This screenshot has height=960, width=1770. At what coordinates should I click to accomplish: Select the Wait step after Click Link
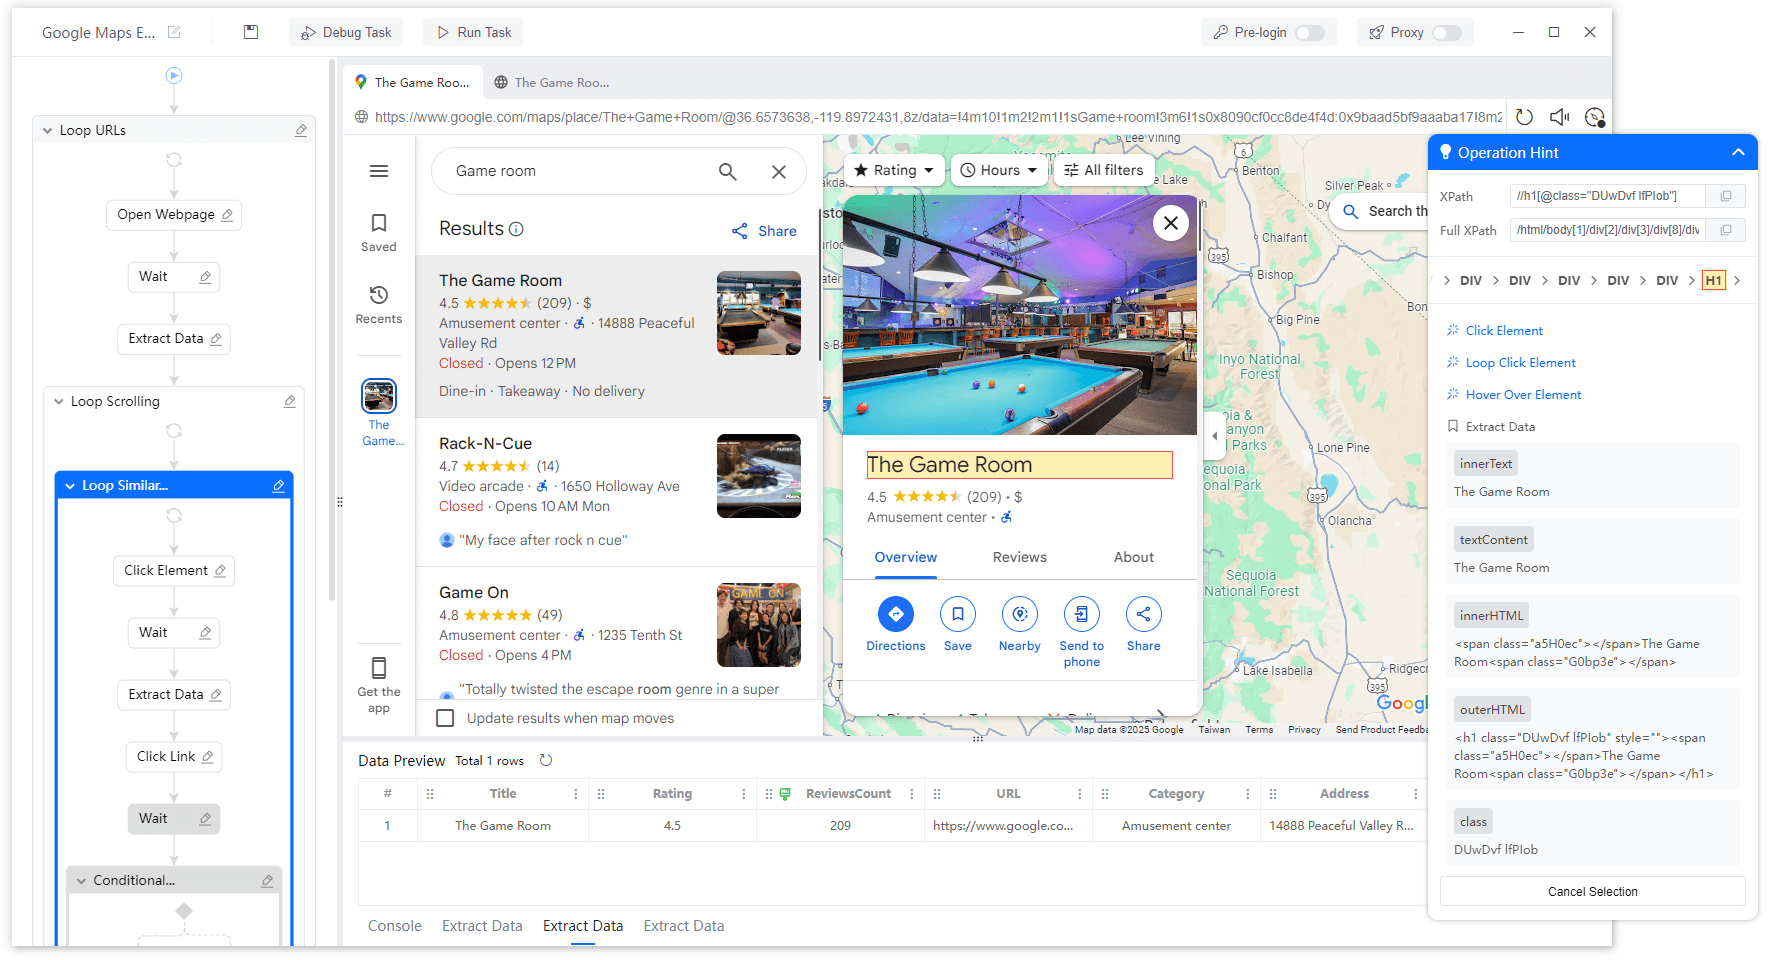pyautogui.click(x=174, y=819)
